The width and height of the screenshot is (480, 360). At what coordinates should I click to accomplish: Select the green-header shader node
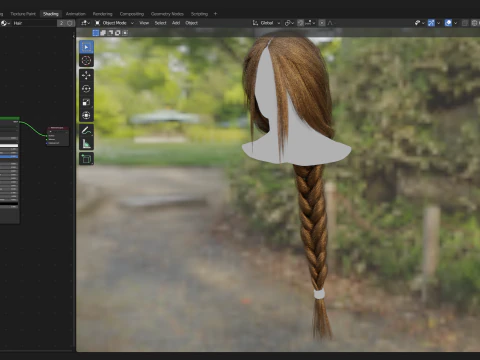coord(10,170)
